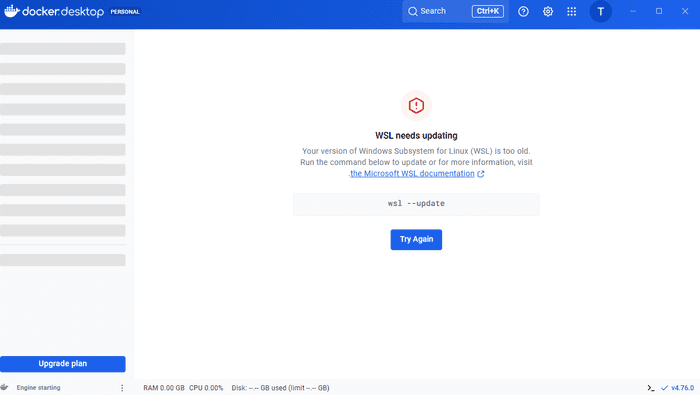Click the v4.76.0 version label
This screenshot has height=395, width=700.
[x=683, y=388]
